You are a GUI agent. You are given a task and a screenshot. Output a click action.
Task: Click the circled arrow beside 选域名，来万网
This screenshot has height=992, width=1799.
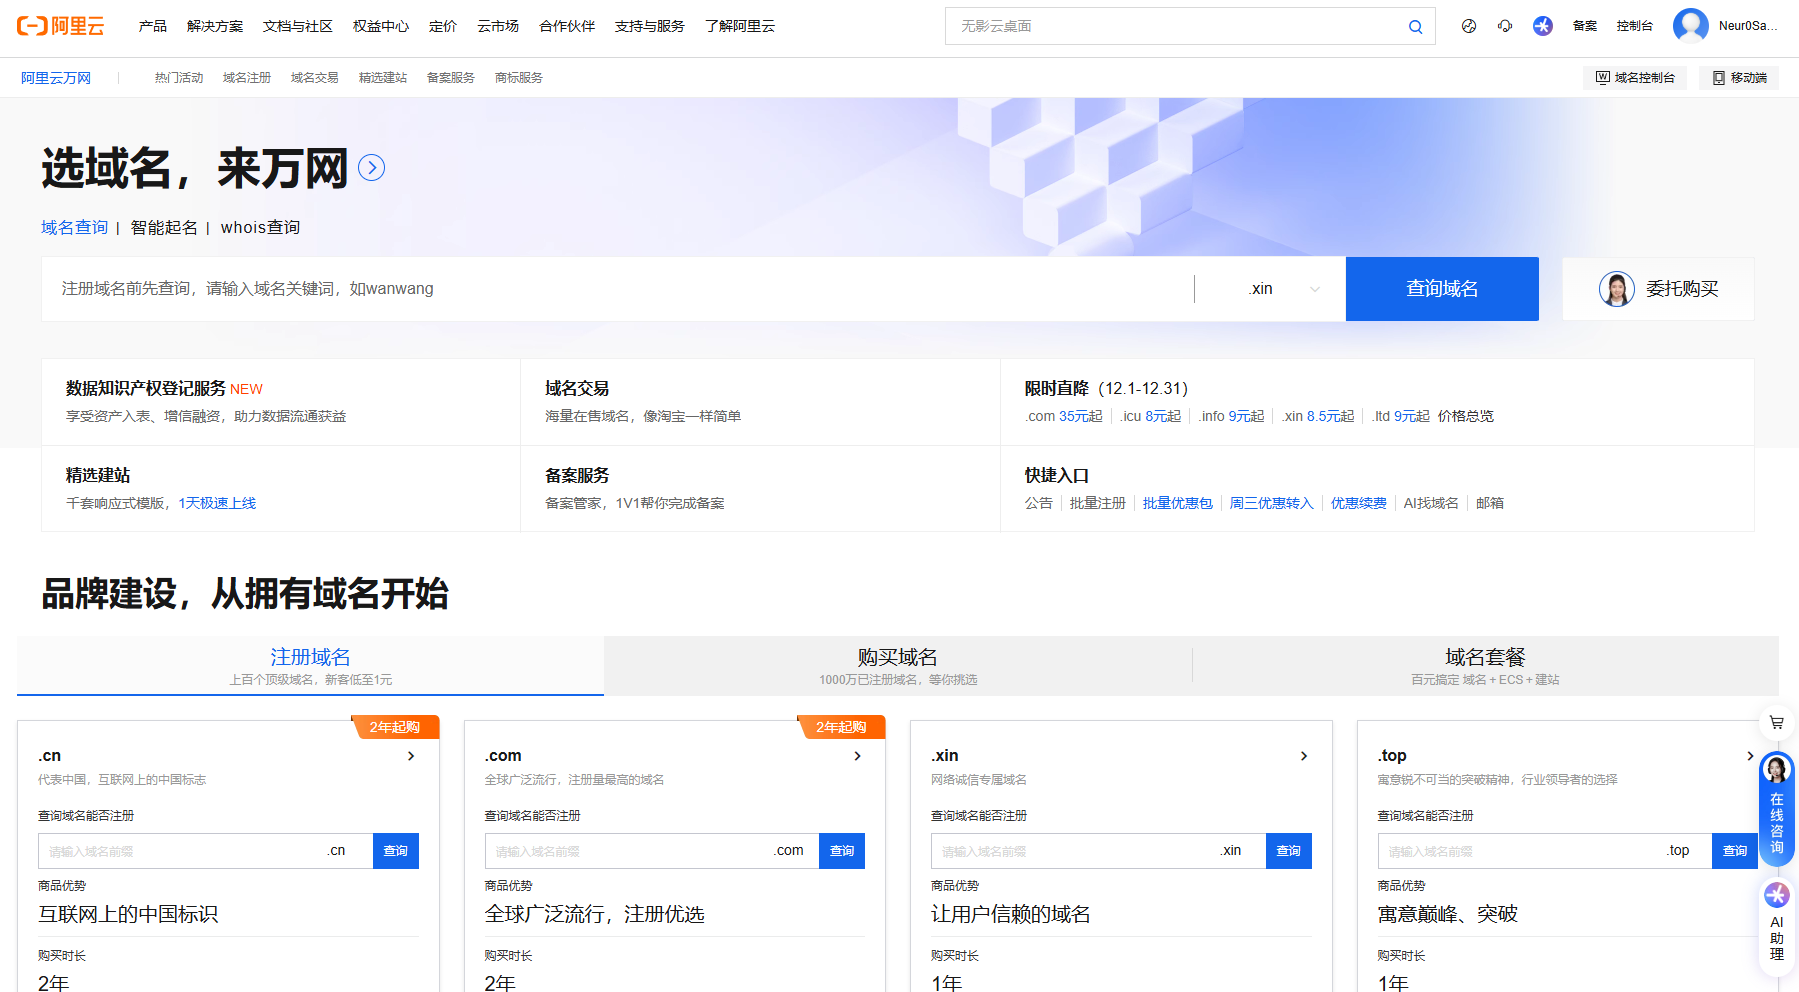click(371, 168)
